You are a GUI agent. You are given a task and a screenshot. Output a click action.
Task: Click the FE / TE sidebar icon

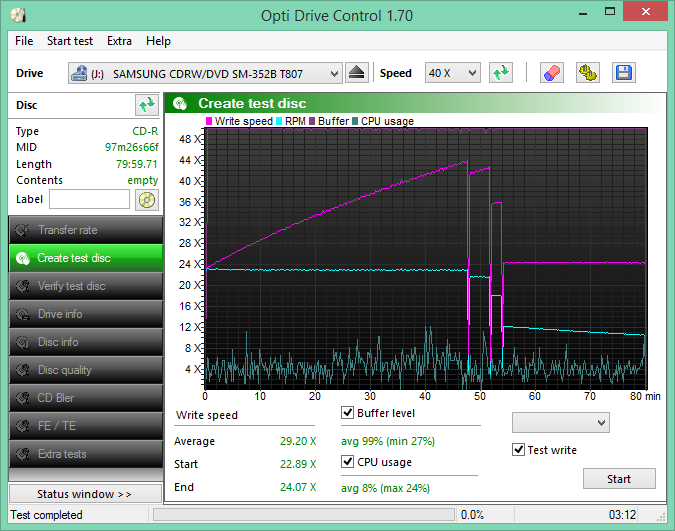[22, 426]
